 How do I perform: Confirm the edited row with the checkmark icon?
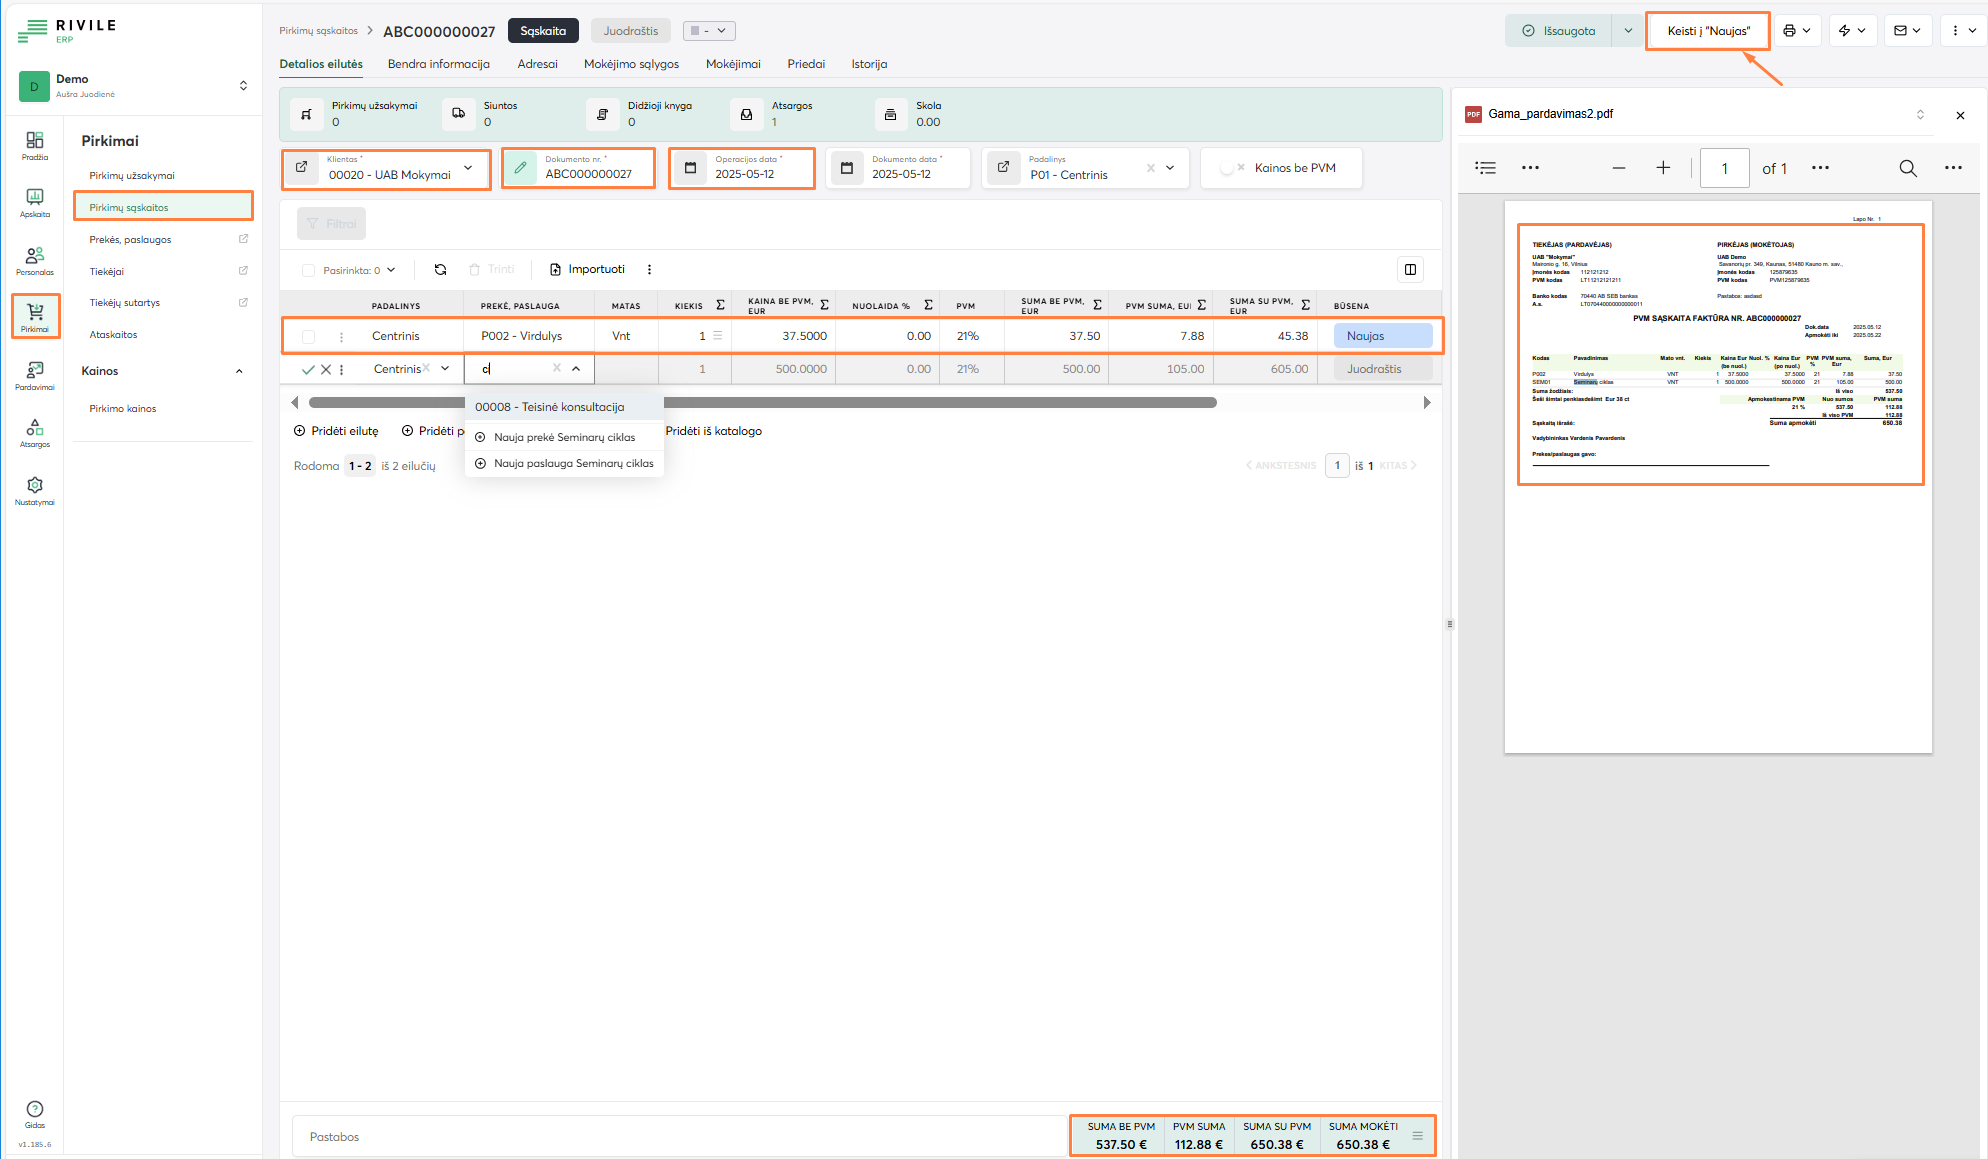[308, 370]
